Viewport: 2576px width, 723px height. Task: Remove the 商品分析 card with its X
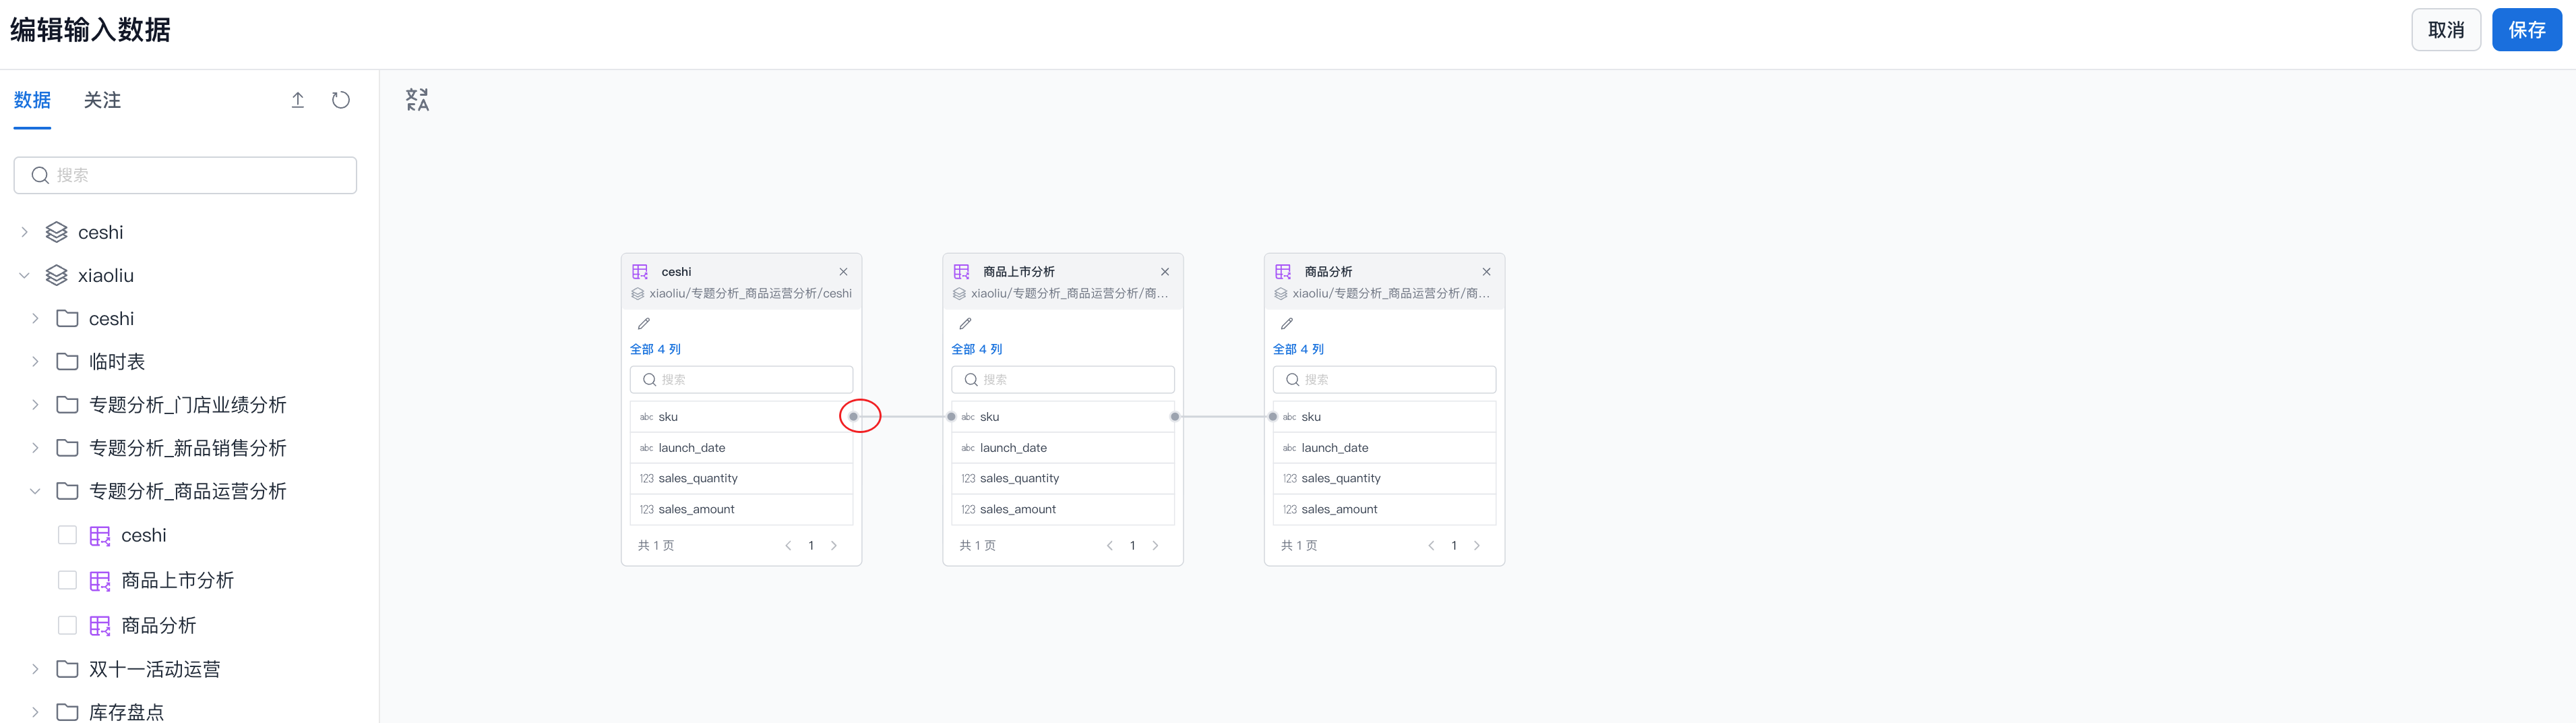1486,272
